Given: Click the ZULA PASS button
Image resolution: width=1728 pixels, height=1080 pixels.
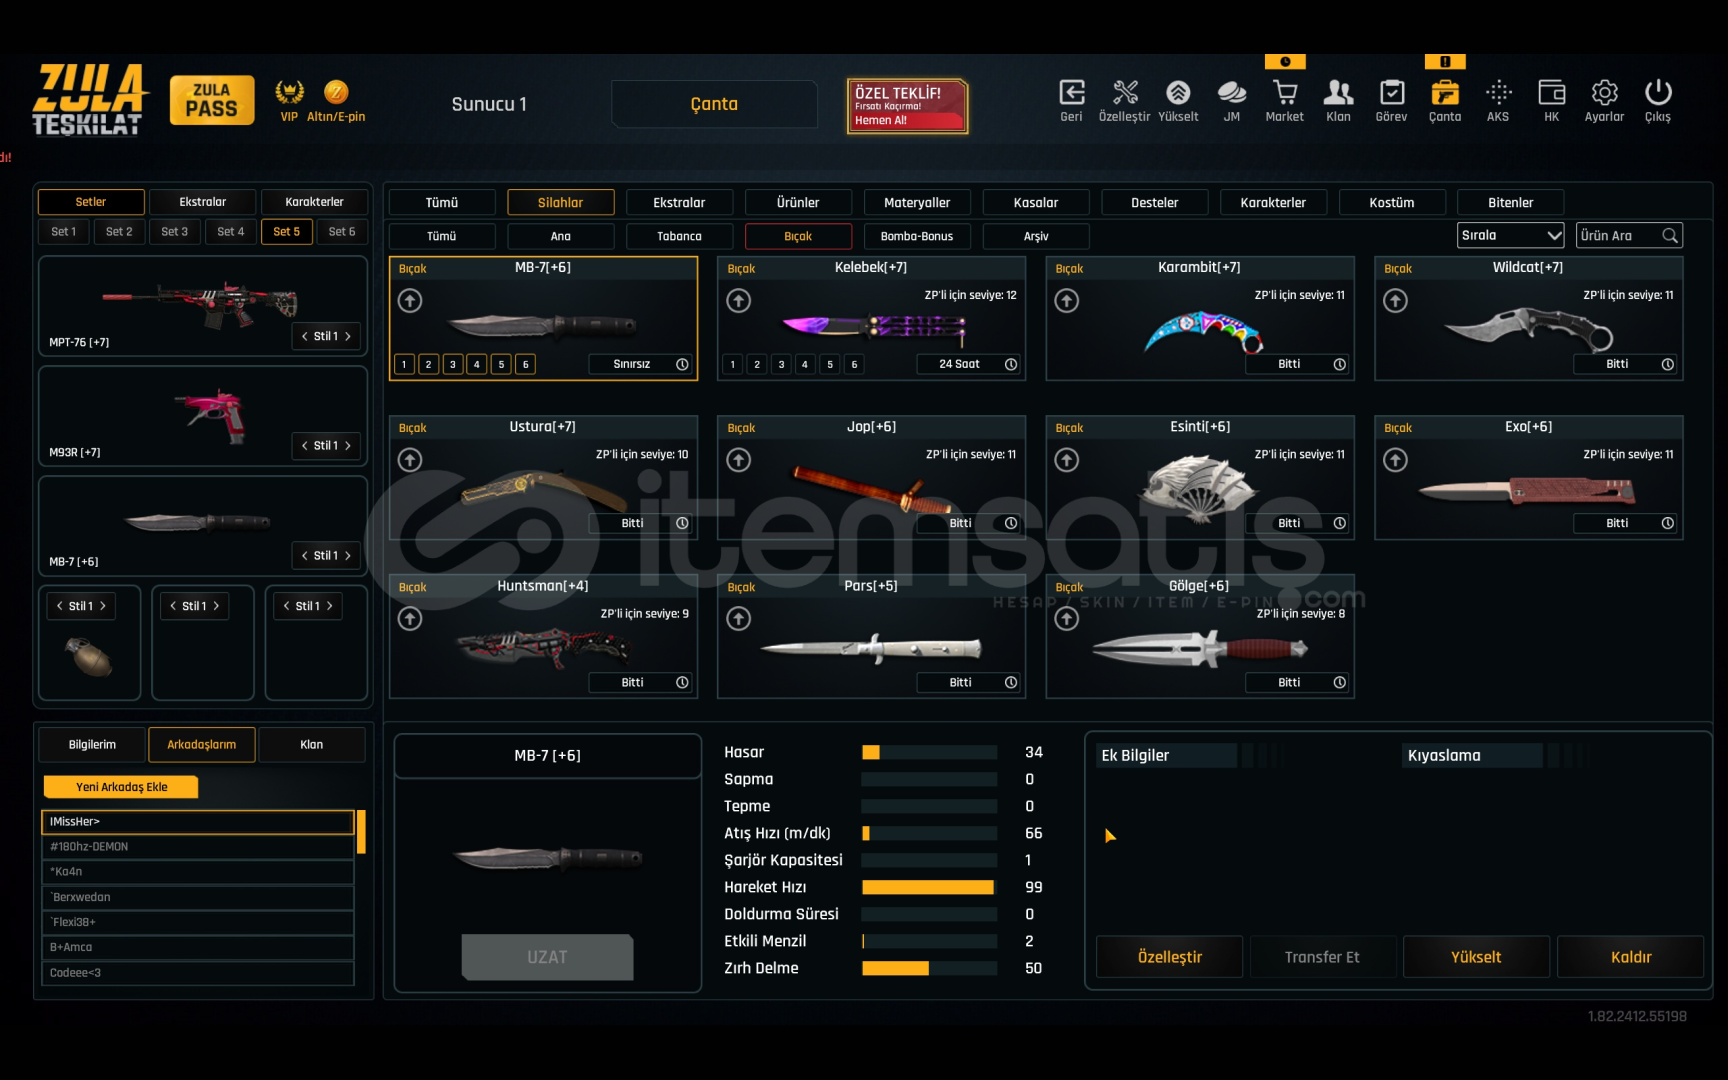Looking at the screenshot, I should point(212,100).
